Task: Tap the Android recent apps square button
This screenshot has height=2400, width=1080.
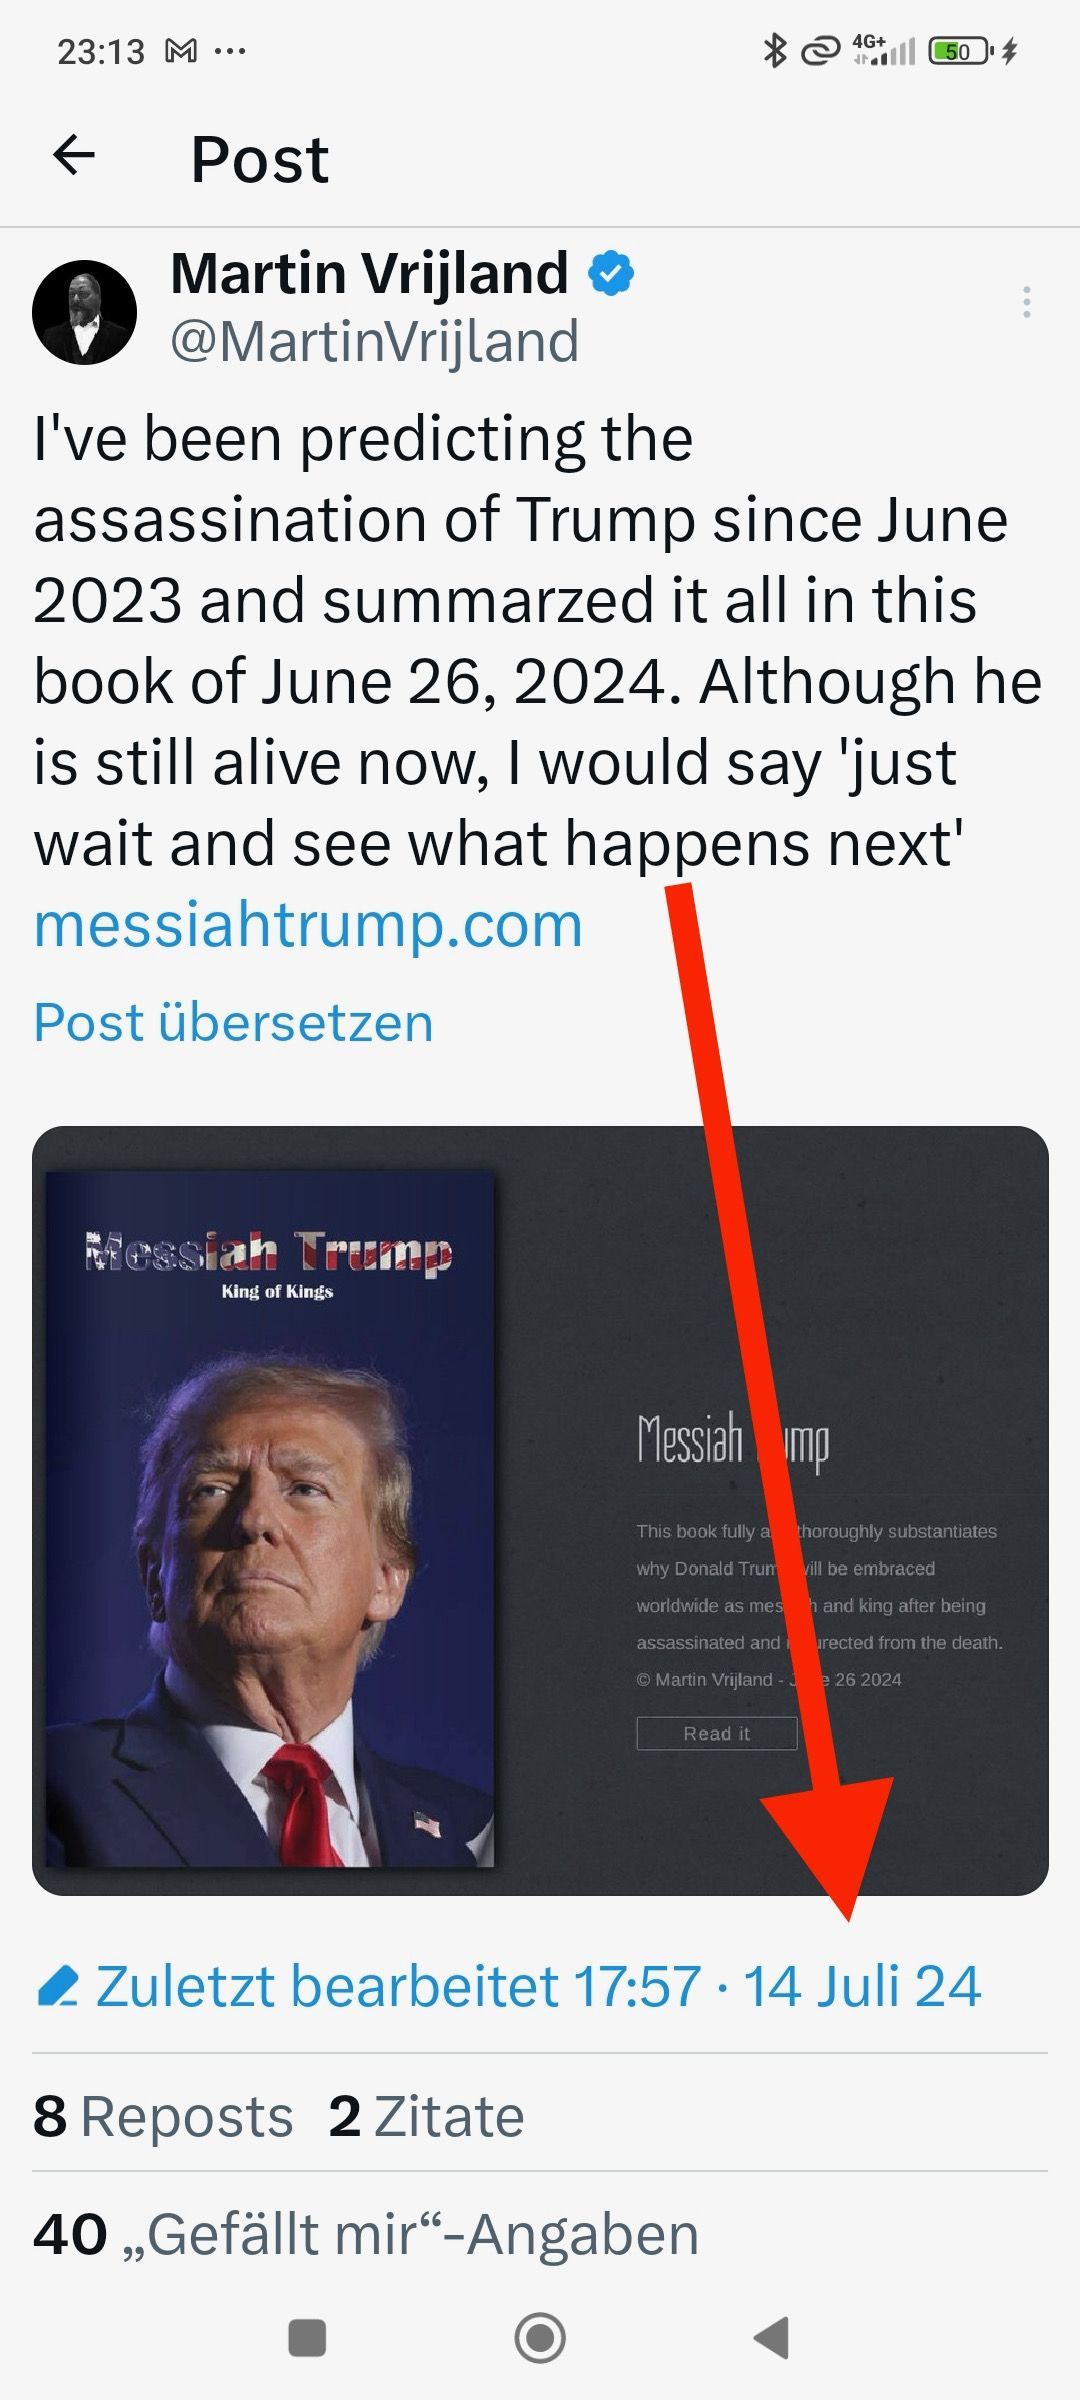Action: point(307,2338)
